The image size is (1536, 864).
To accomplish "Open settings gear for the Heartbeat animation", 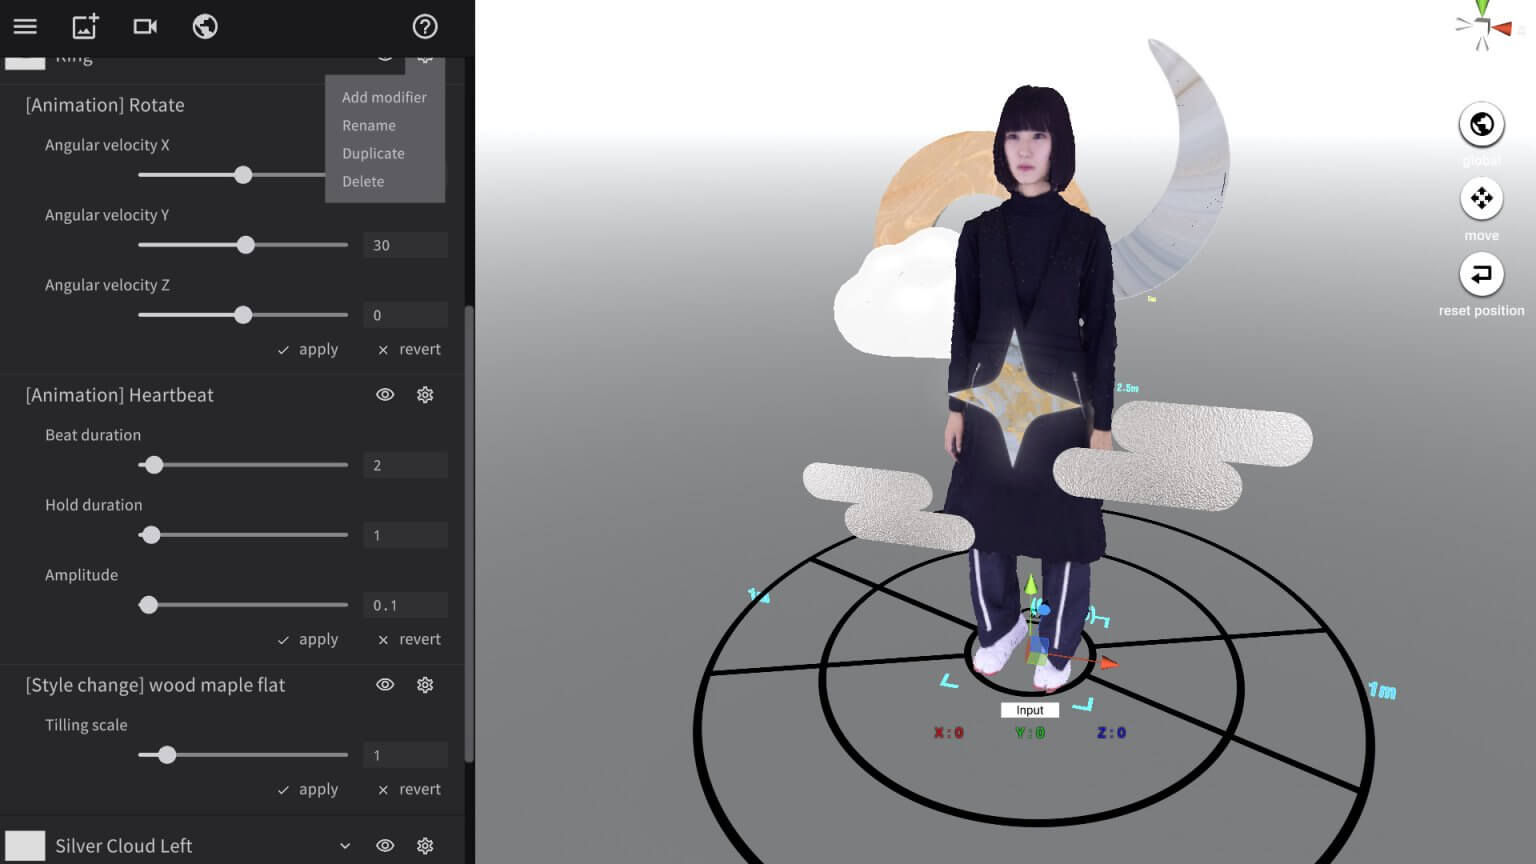I will tap(425, 394).
